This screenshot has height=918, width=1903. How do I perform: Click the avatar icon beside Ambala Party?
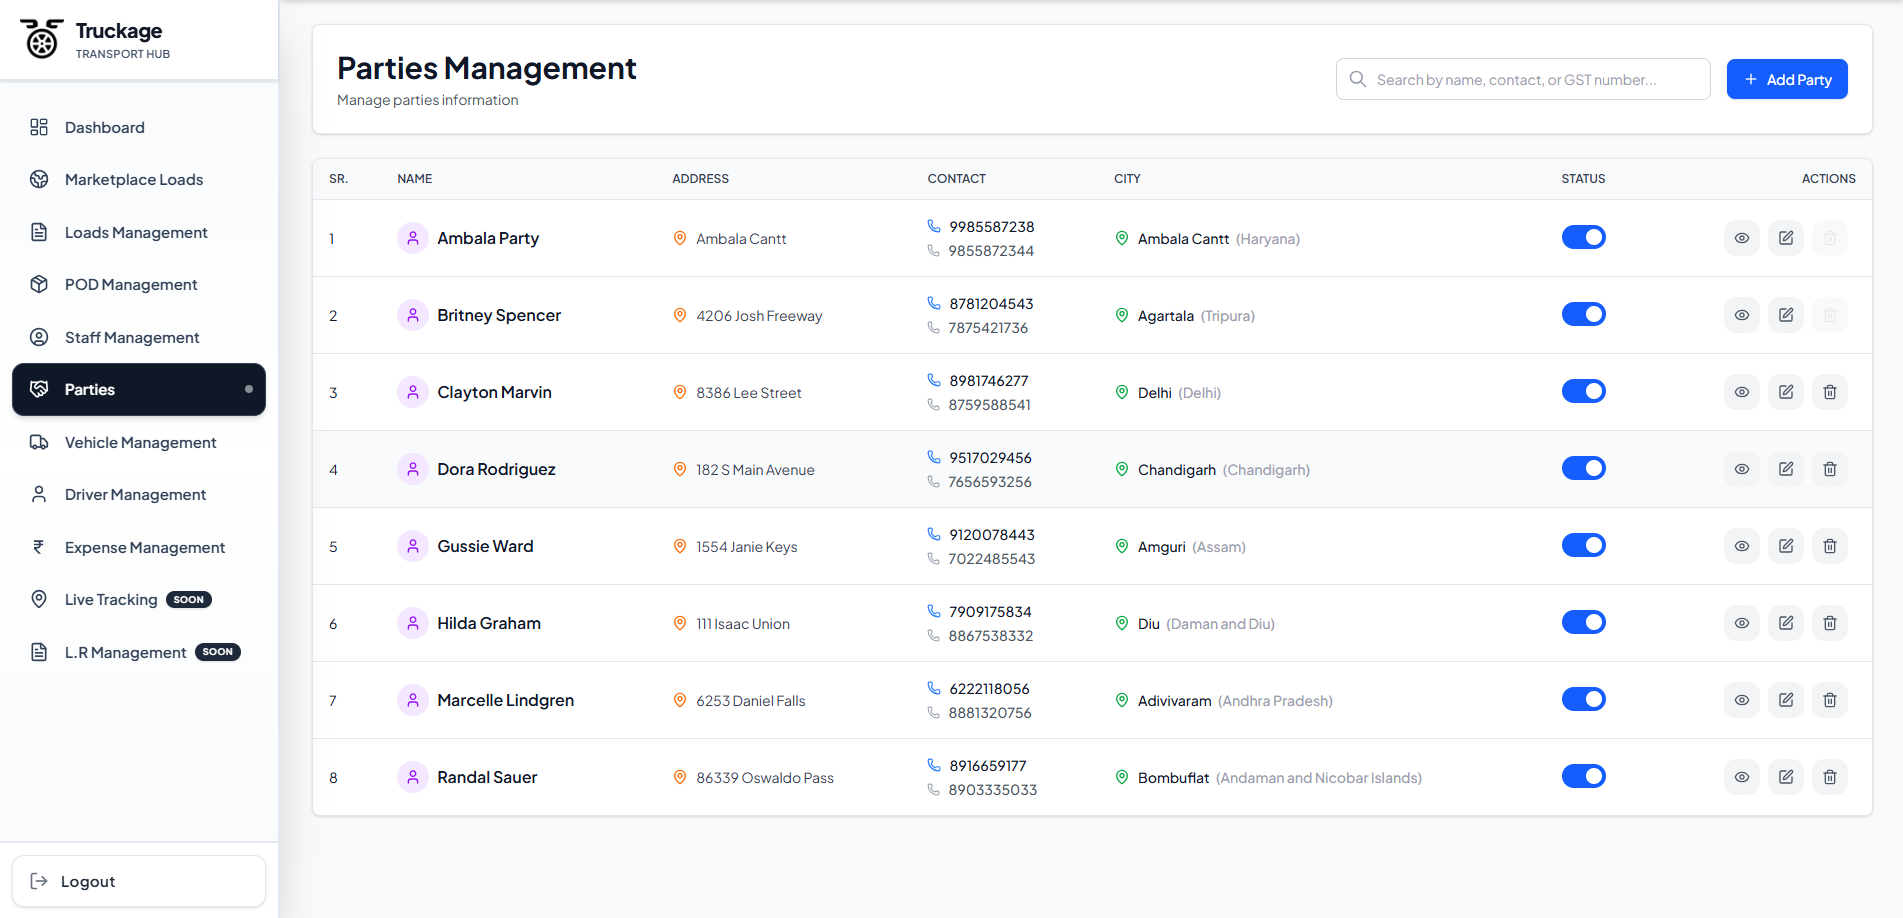pyautogui.click(x=413, y=238)
